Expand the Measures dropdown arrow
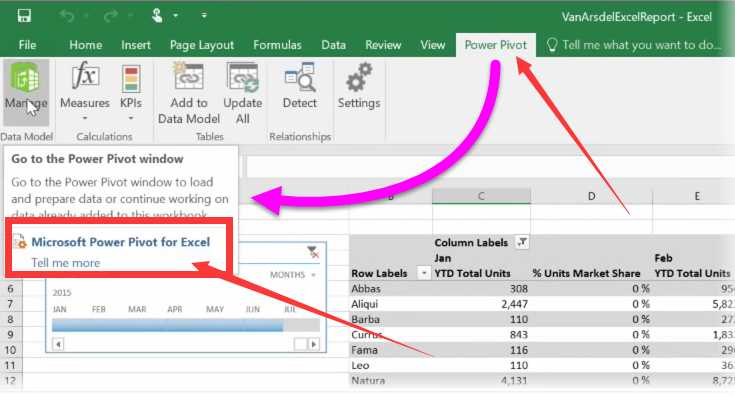The height and width of the screenshot is (398, 735). pyautogui.click(x=85, y=118)
